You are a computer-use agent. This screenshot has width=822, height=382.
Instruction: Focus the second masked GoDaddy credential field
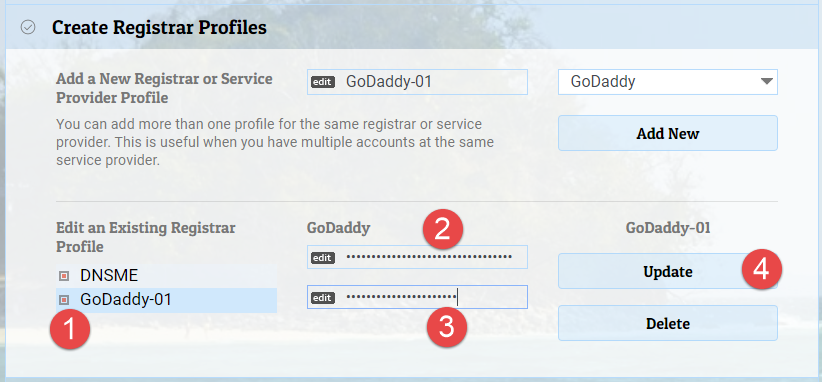click(417, 297)
